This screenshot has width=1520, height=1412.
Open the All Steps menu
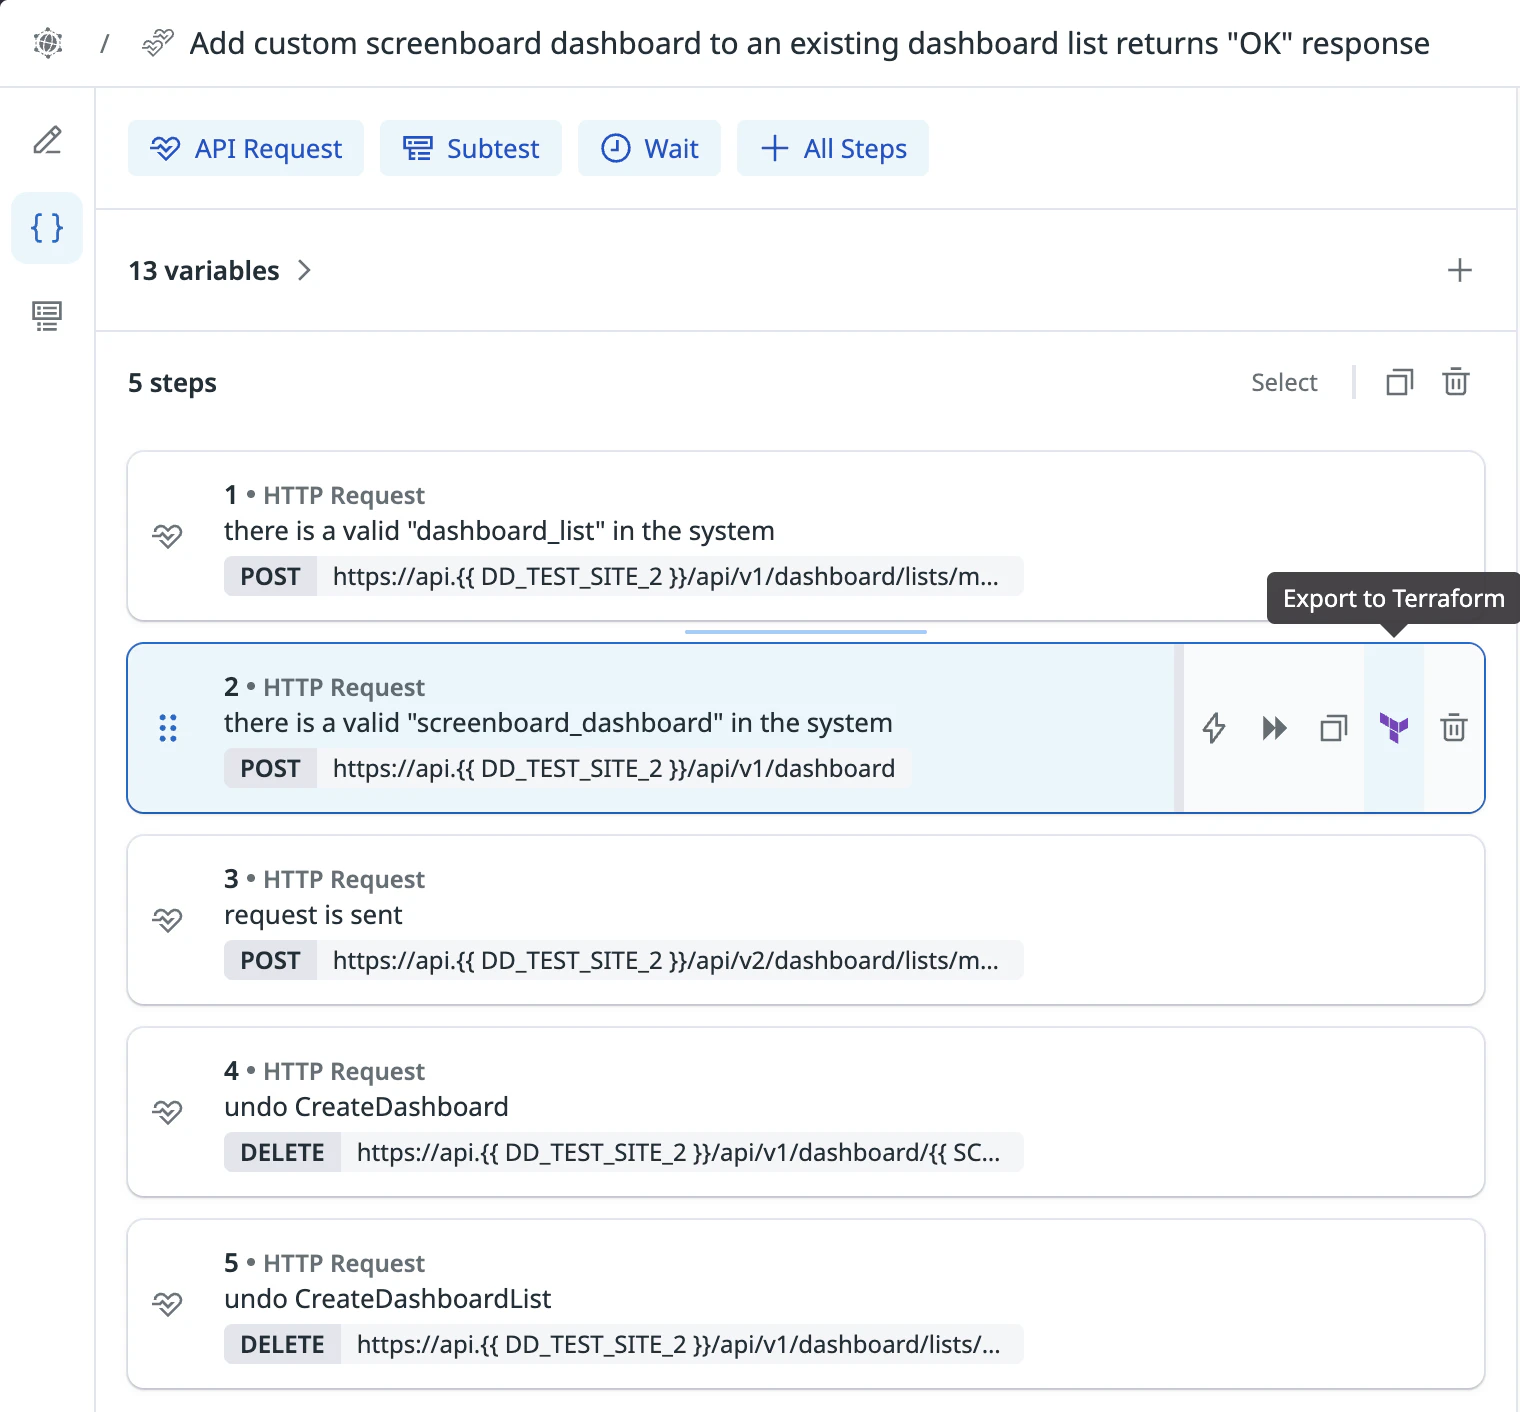(x=833, y=149)
